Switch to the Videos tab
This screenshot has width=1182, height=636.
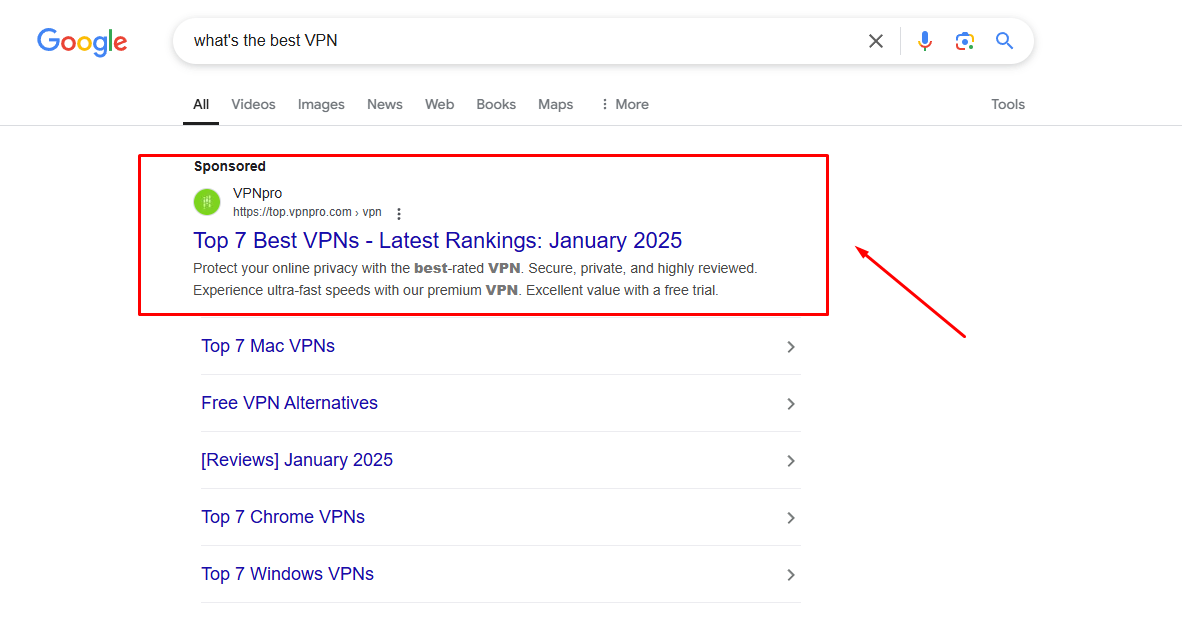click(253, 104)
